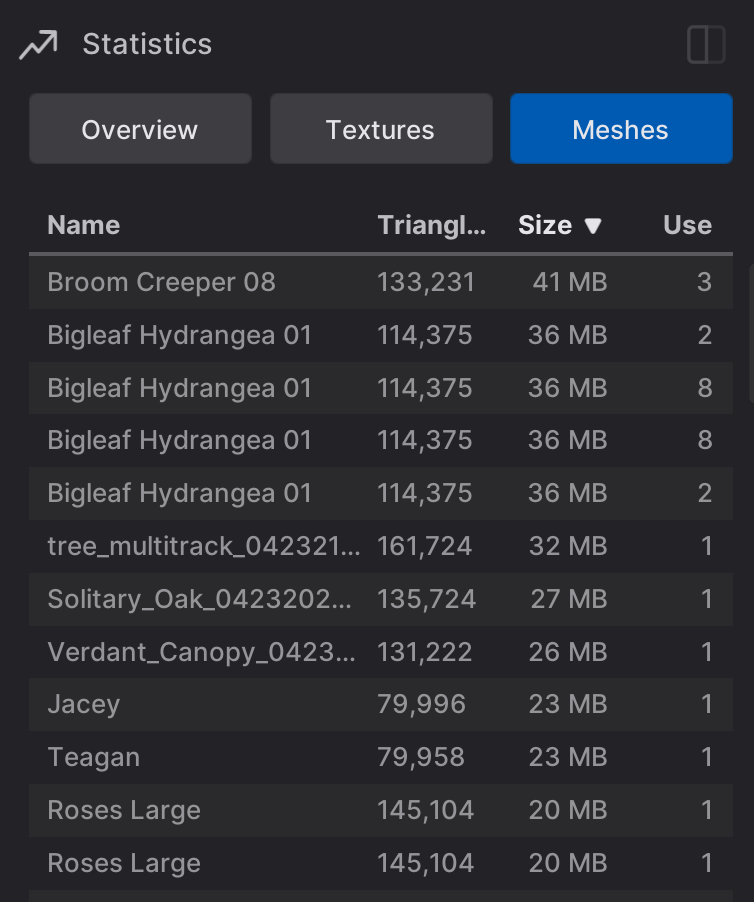Click the Size column sort arrow

point(593,226)
